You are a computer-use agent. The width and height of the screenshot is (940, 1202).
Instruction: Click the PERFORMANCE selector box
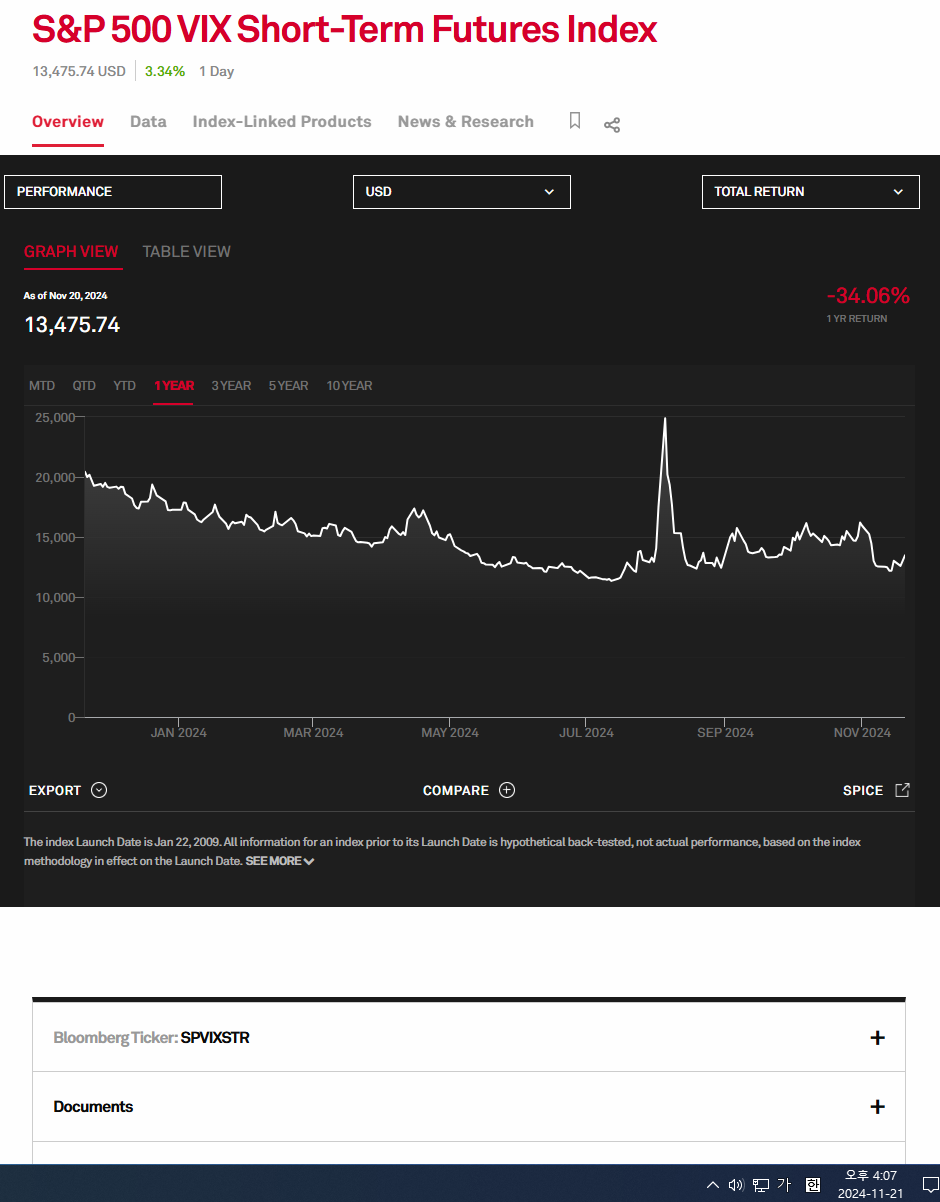click(x=113, y=192)
